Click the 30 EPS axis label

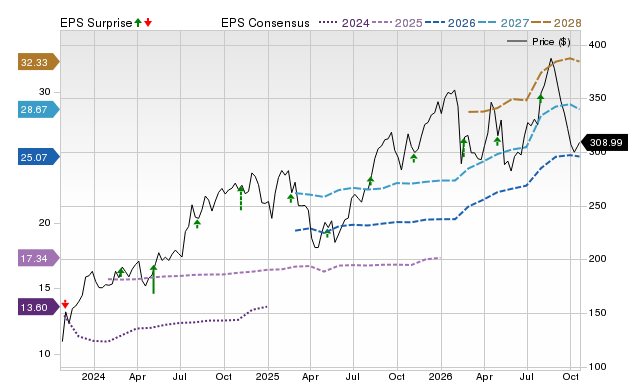click(44, 92)
